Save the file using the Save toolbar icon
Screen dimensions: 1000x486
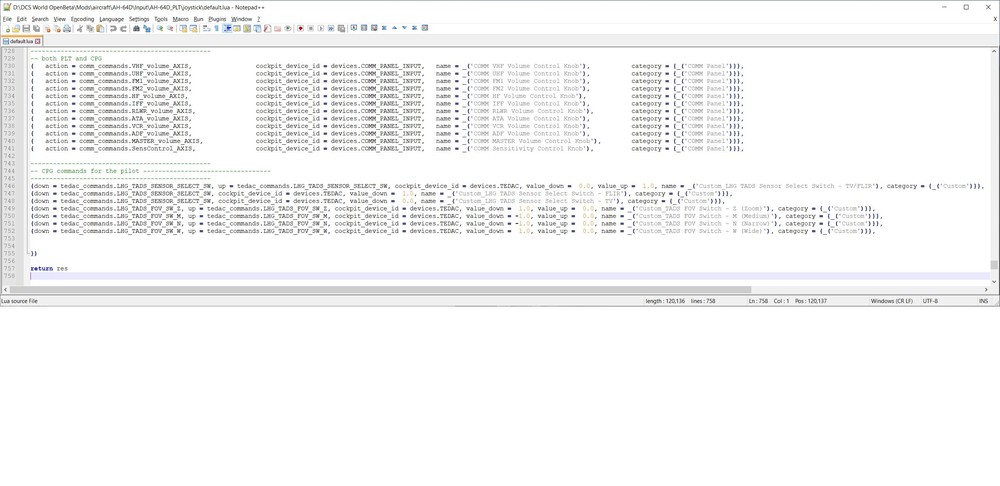coord(26,28)
